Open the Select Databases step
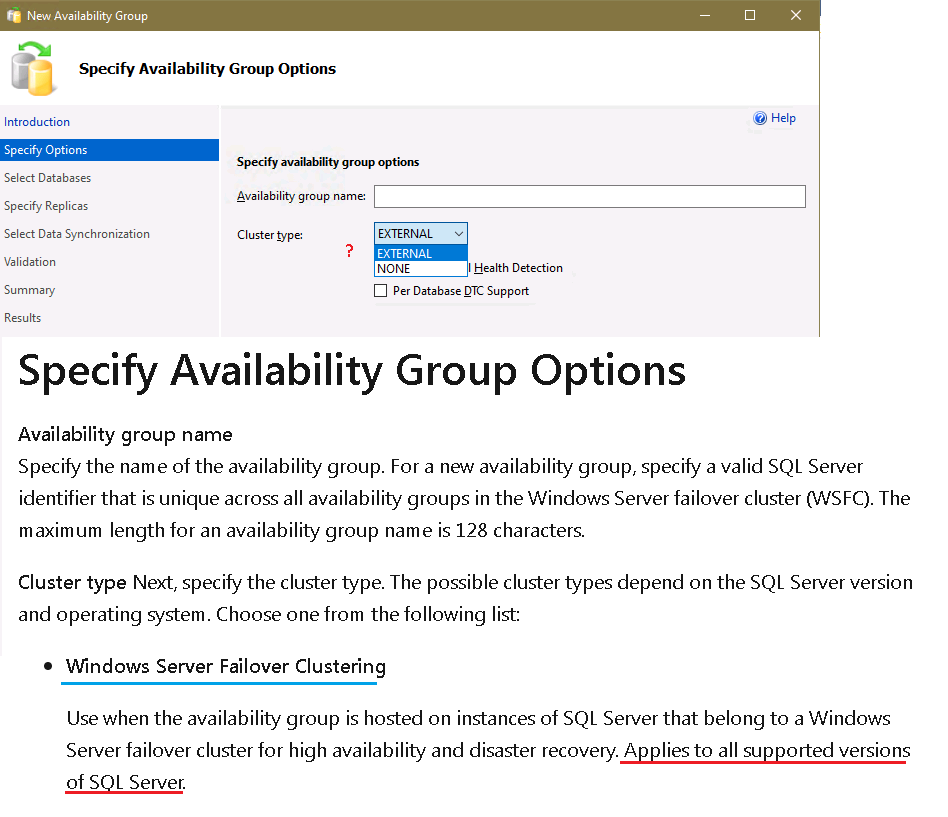 (47, 178)
